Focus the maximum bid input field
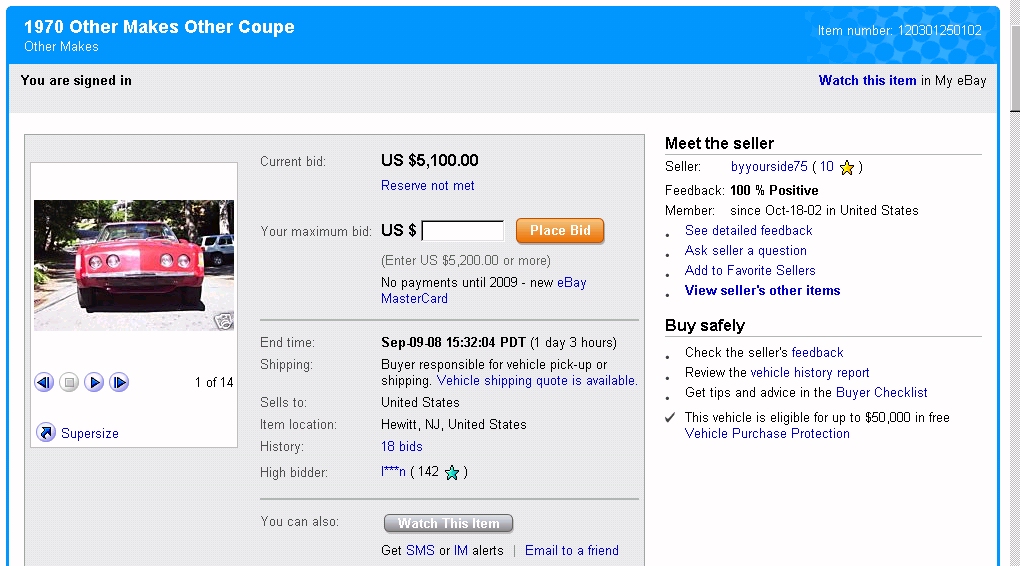This screenshot has width=1020, height=566. pos(463,231)
